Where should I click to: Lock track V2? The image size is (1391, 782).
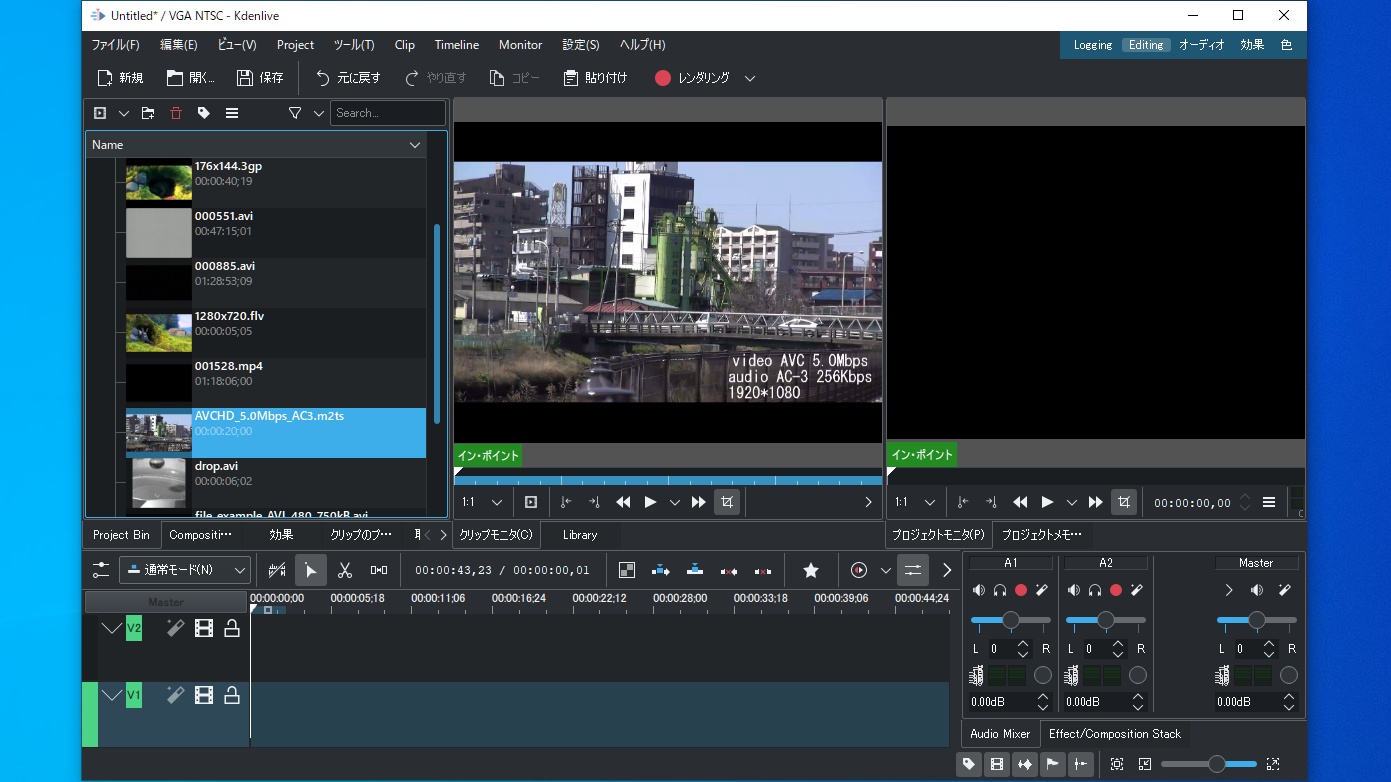click(x=232, y=628)
